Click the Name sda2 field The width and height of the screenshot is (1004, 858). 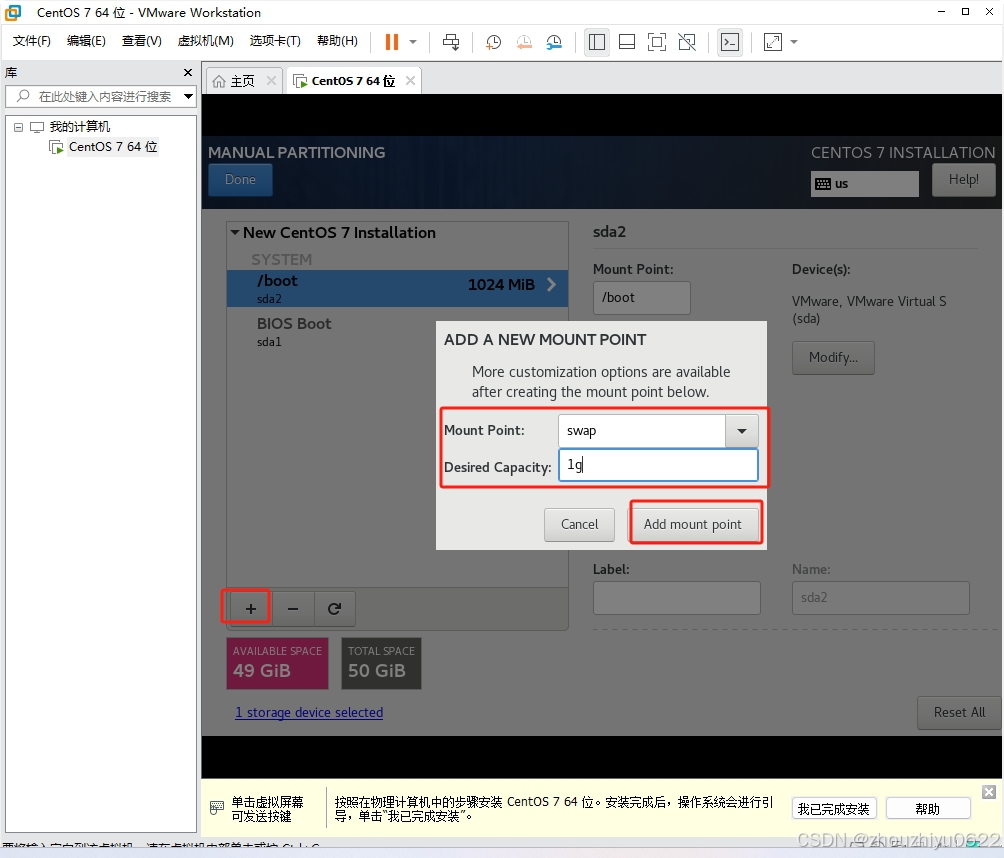point(880,598)
